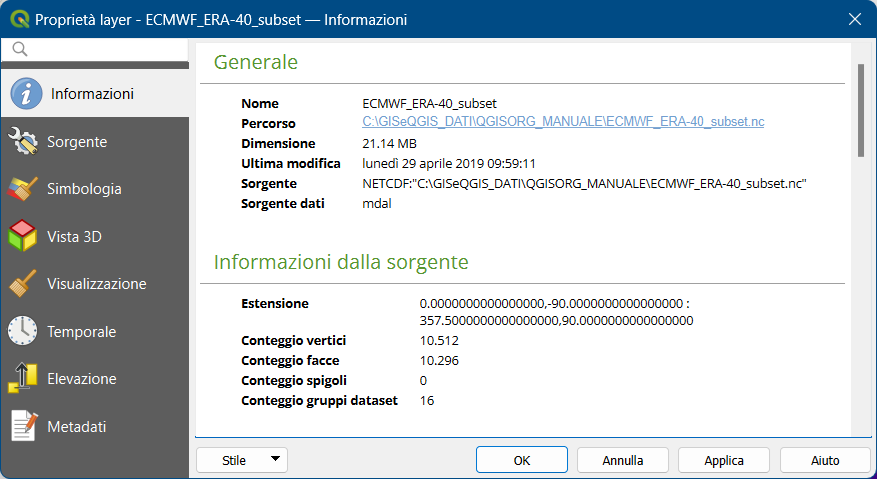Screen dimensions: 877x479
Task: Close the layer properties dialog
Action: (855, 19)
